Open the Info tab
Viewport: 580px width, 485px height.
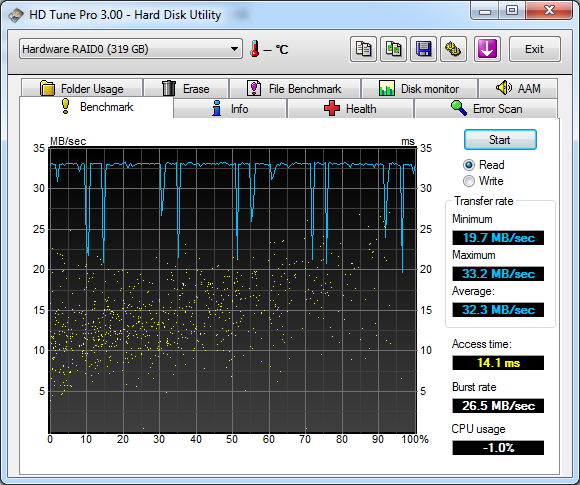(x=230, y=109)
